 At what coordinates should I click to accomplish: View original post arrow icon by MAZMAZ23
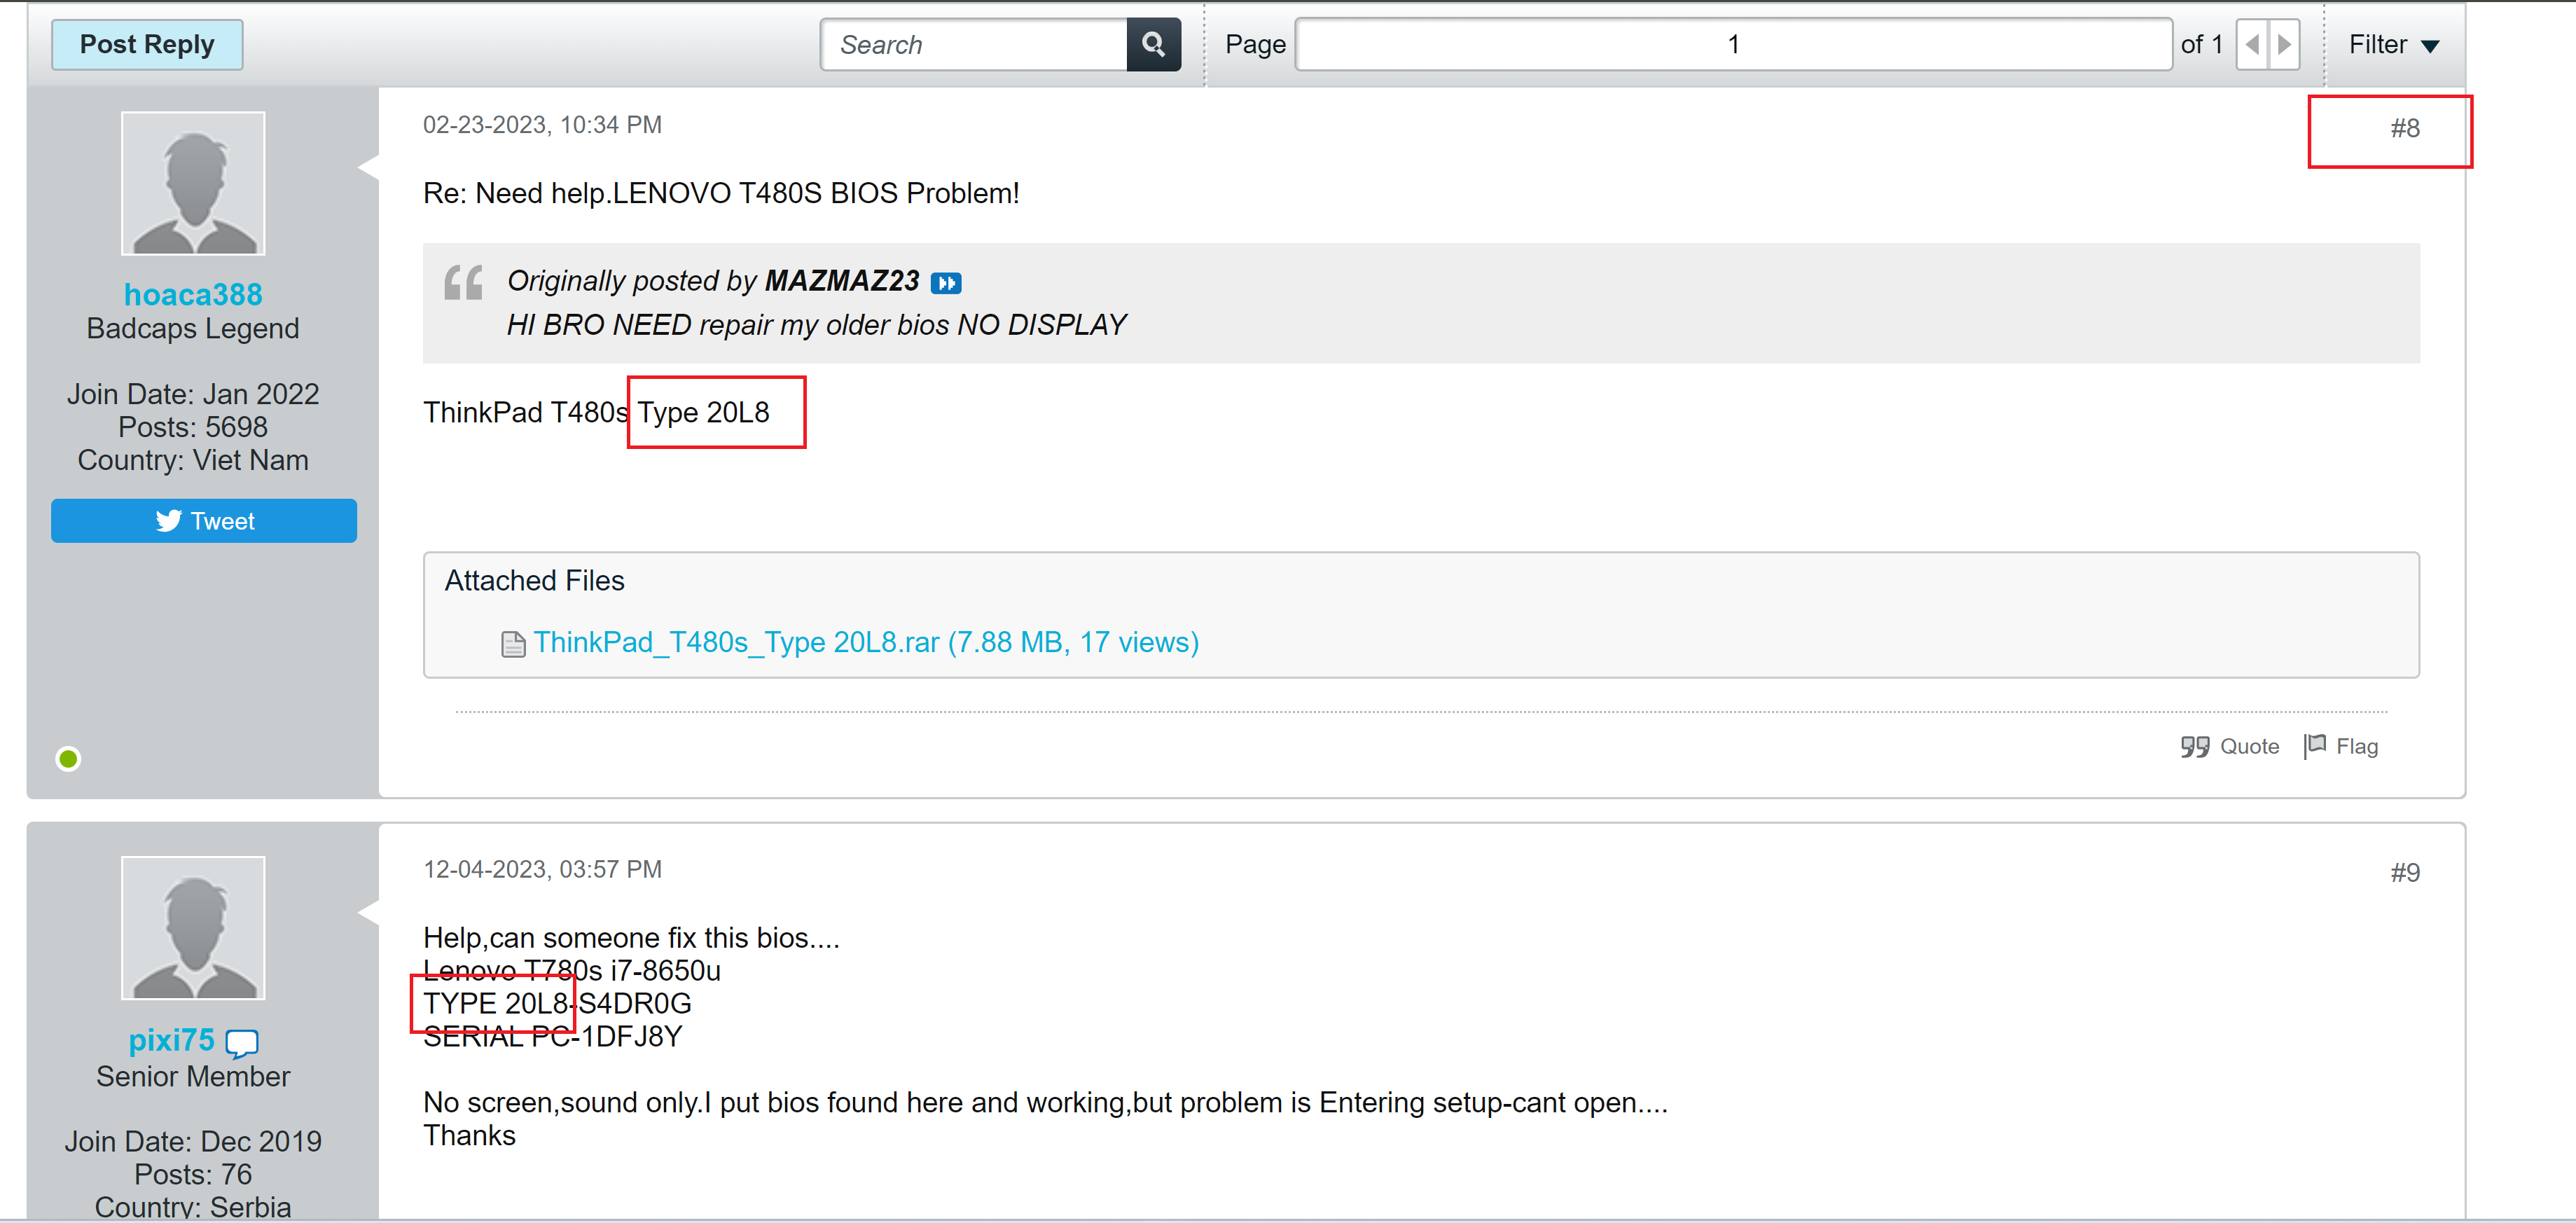[x=945, y=283]
